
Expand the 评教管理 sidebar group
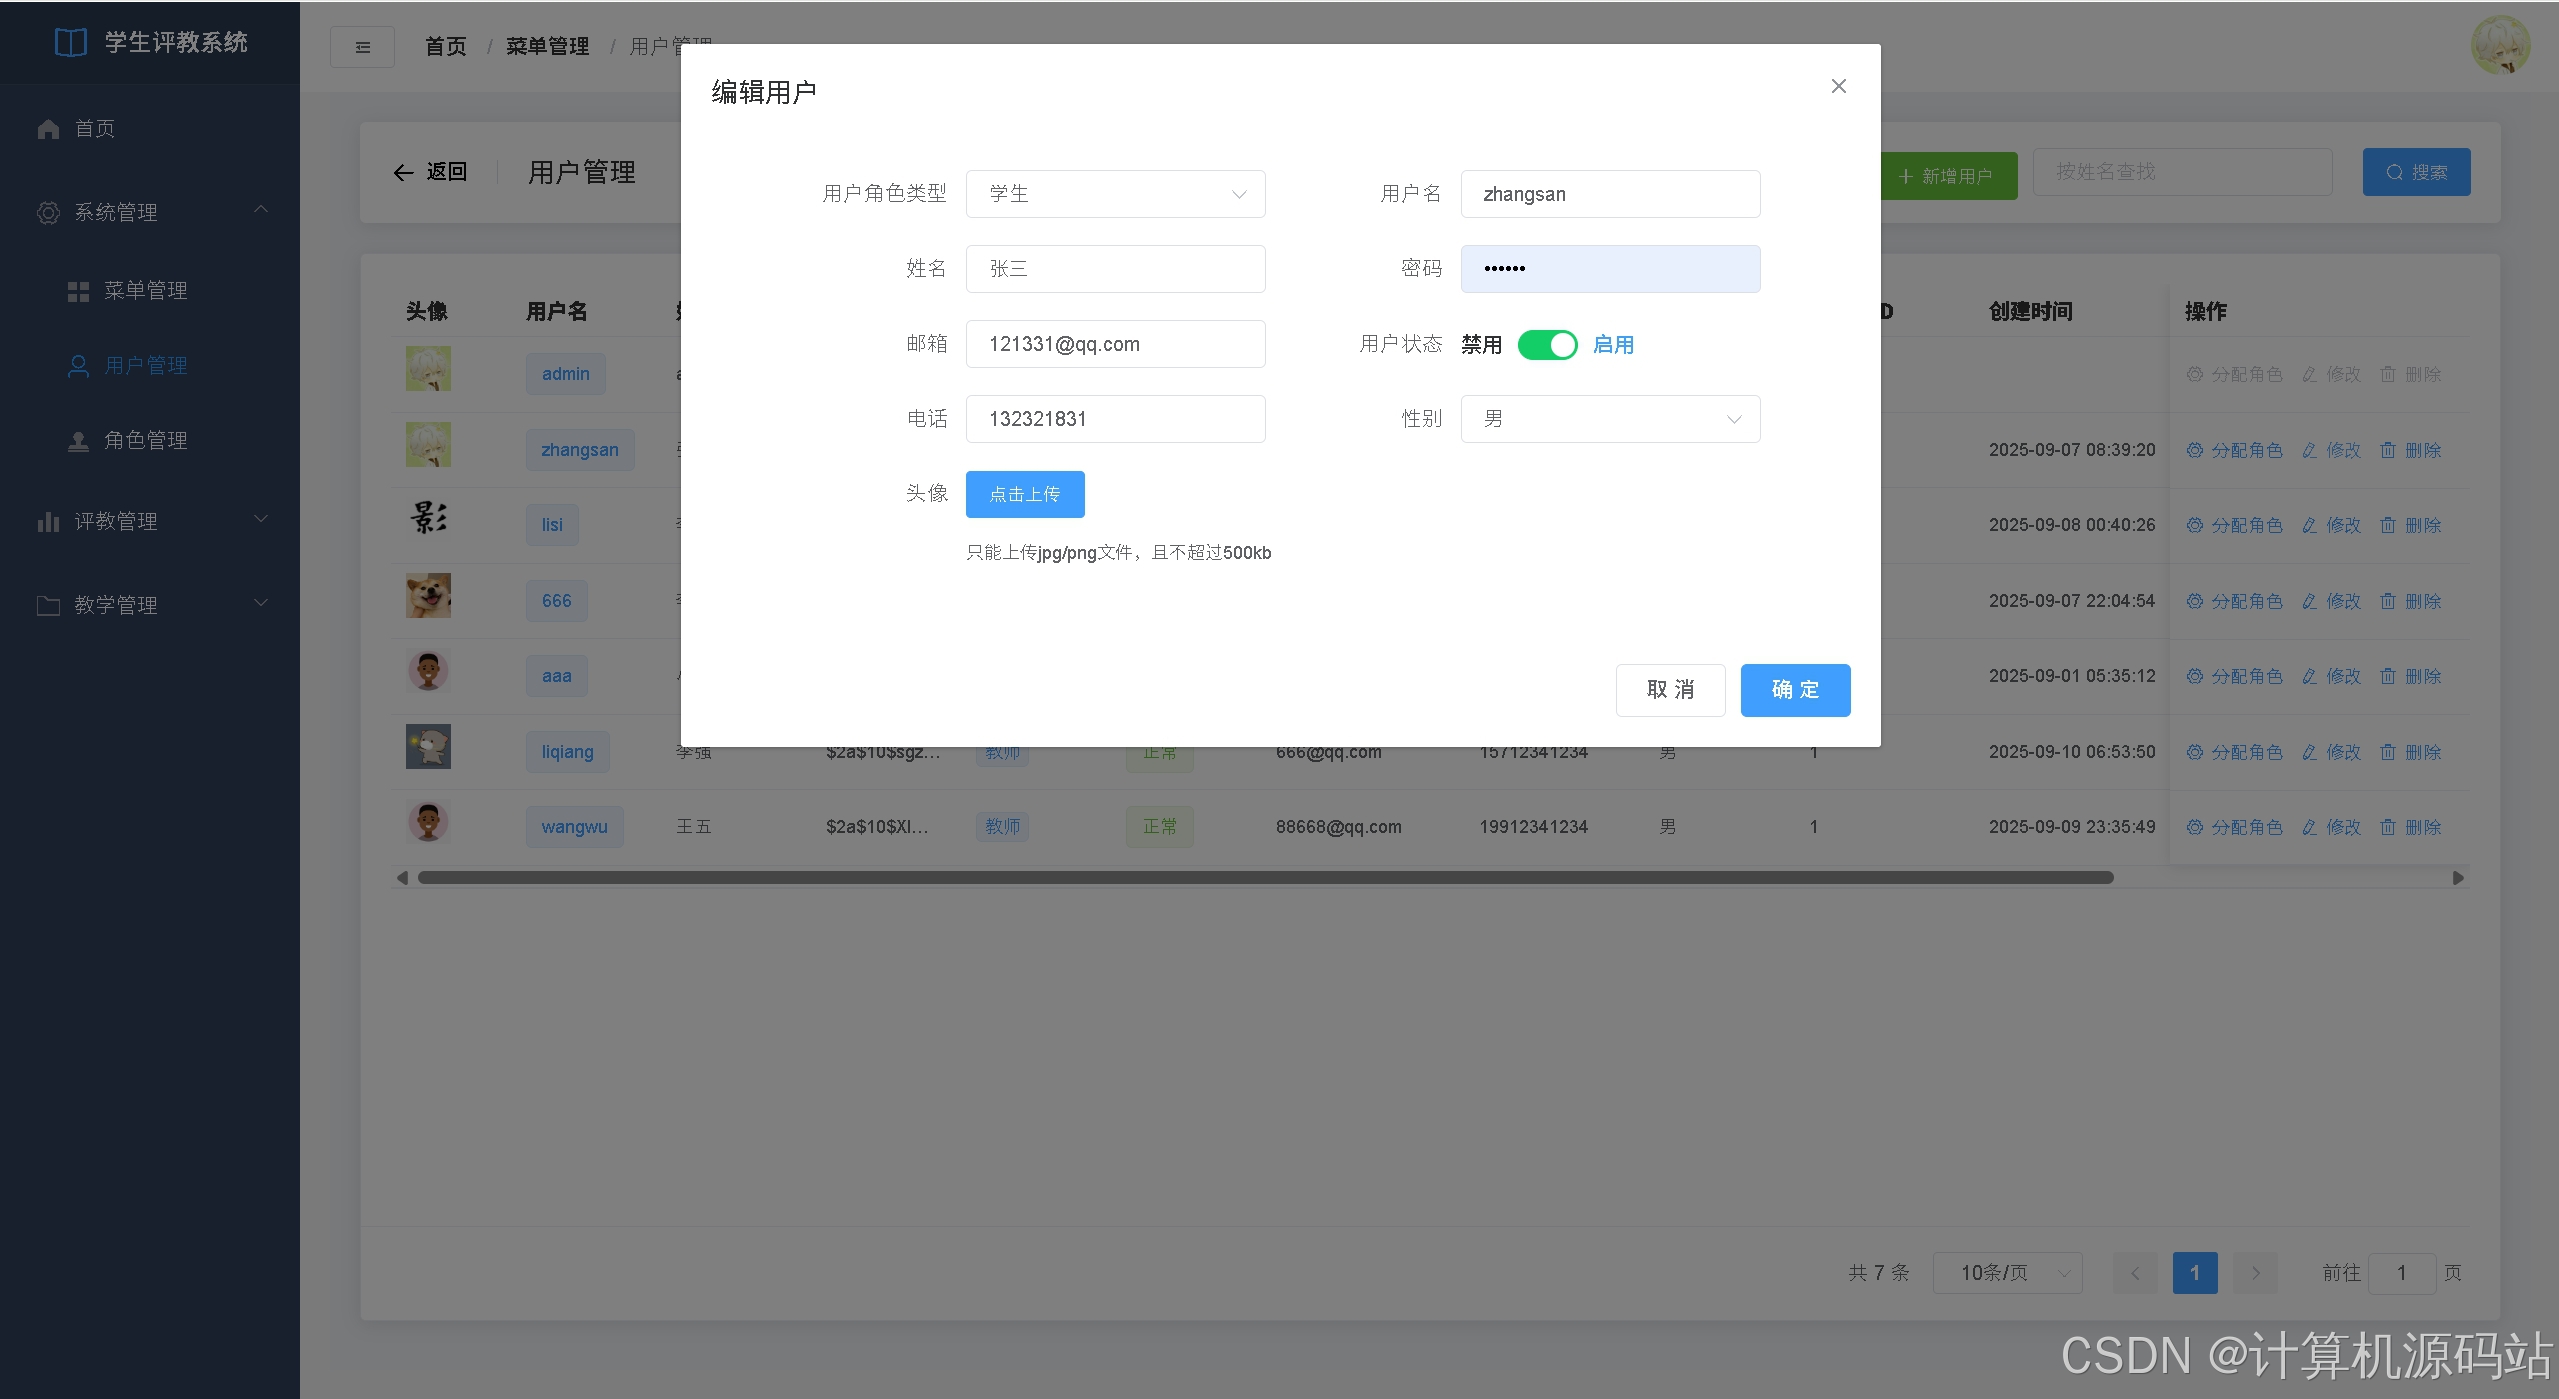pos(150,522)
